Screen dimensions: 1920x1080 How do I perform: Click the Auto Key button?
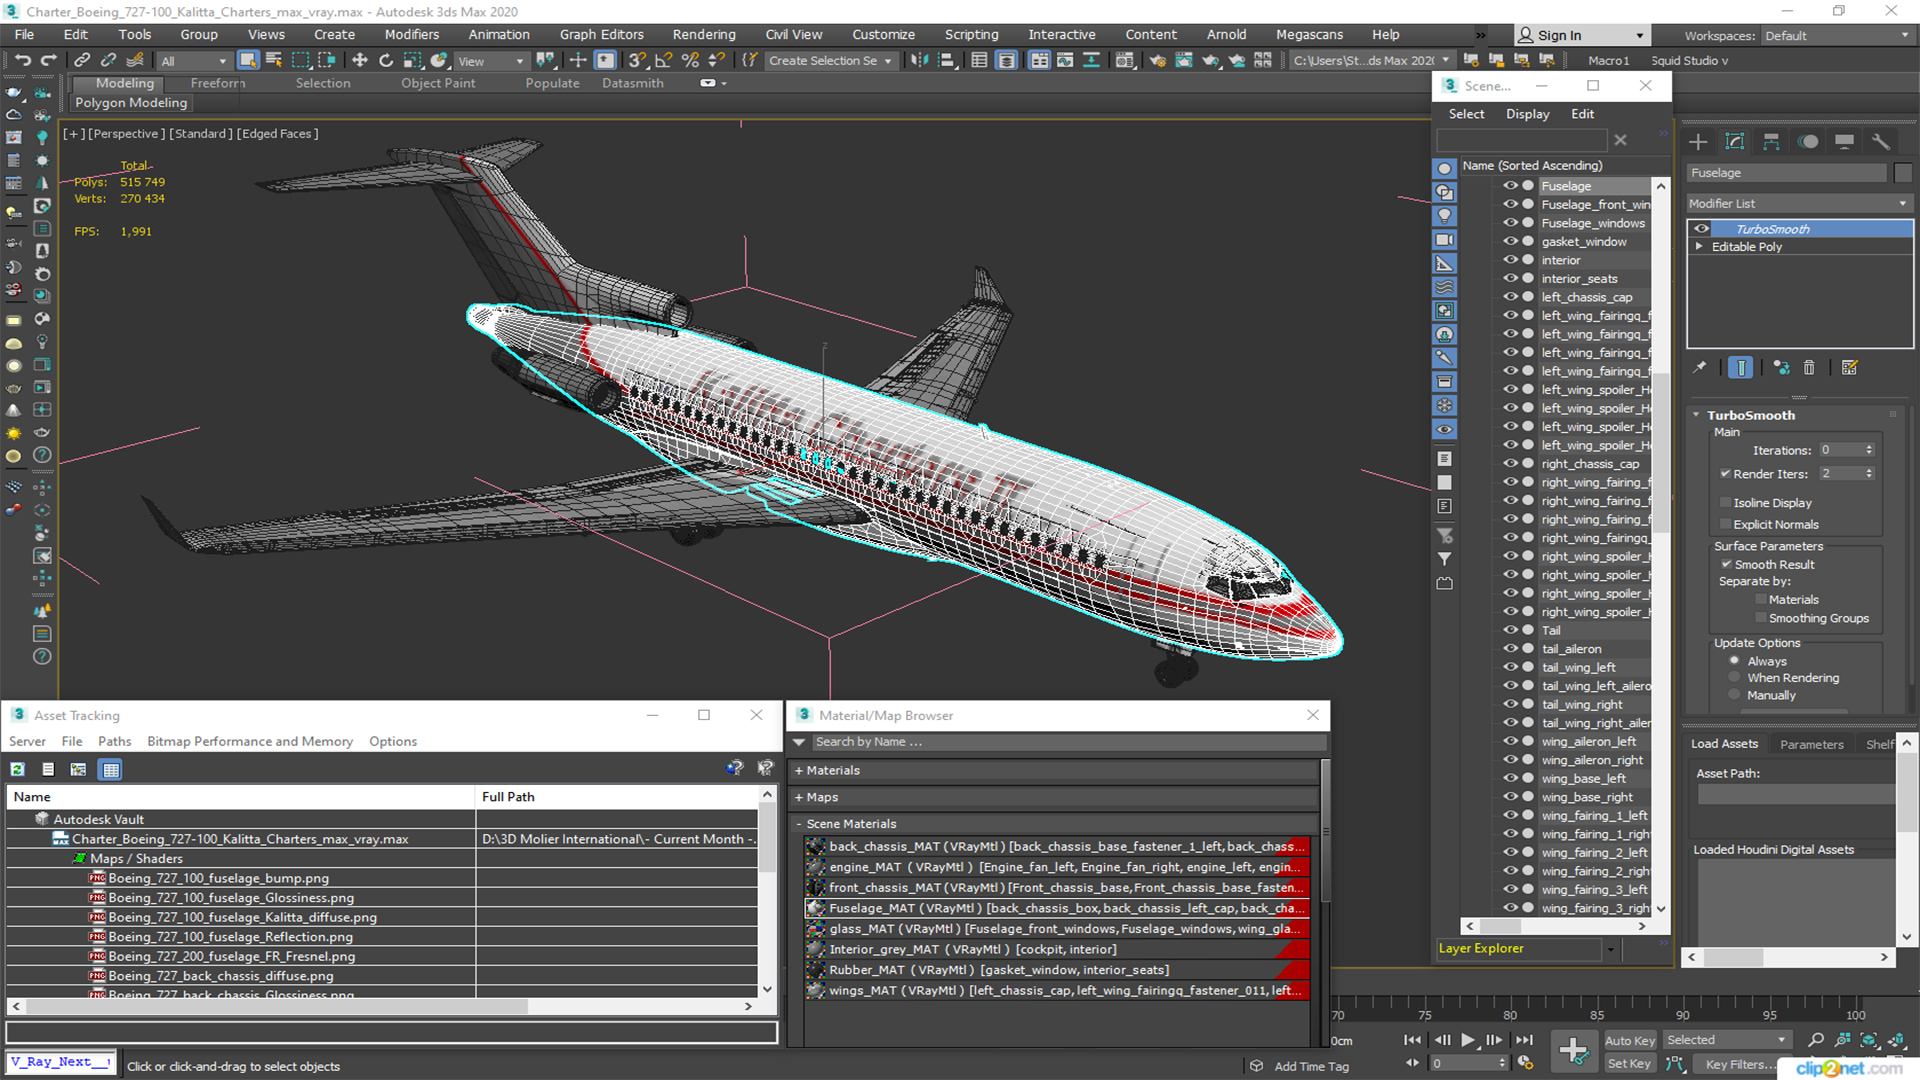click(x=1629, y=1040)
